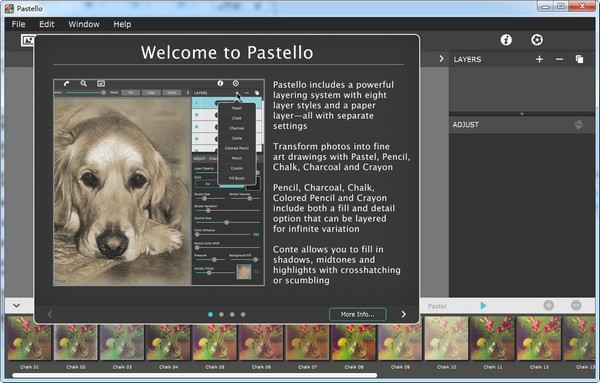This screenshot has width=600, height=383.
Task: Add a new layer with the plus icon
Action: pos(539,59)
